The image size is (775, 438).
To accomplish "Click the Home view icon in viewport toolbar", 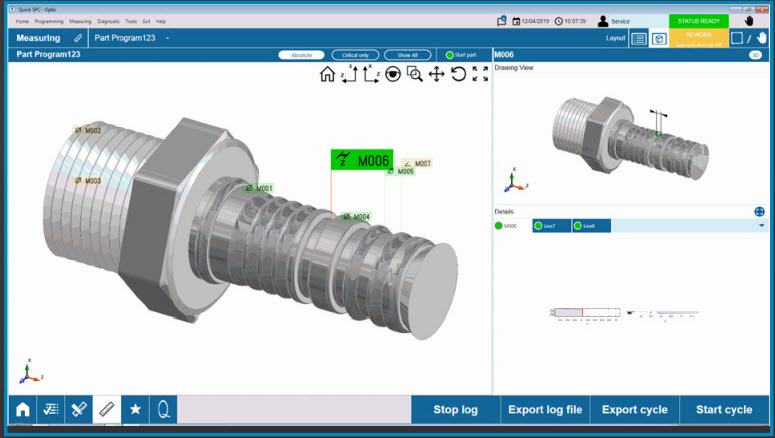I will [327, 74].
